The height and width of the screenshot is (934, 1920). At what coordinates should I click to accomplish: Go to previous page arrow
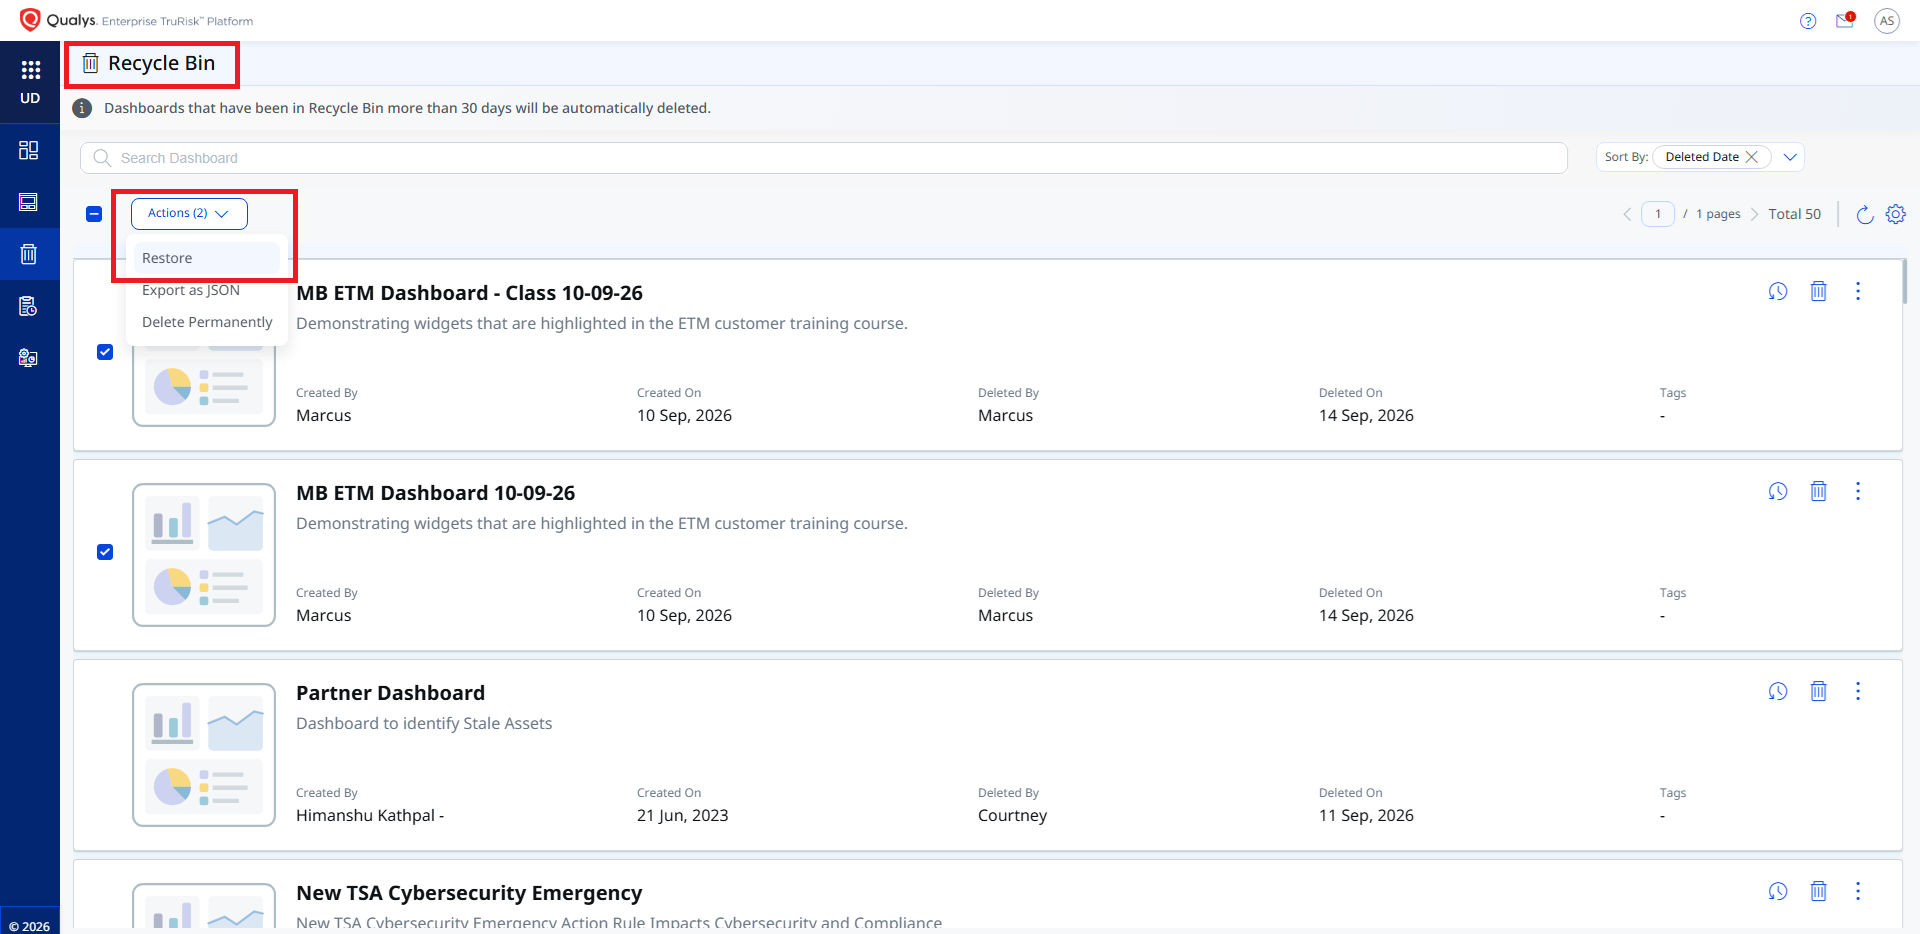click(1627, 214)
